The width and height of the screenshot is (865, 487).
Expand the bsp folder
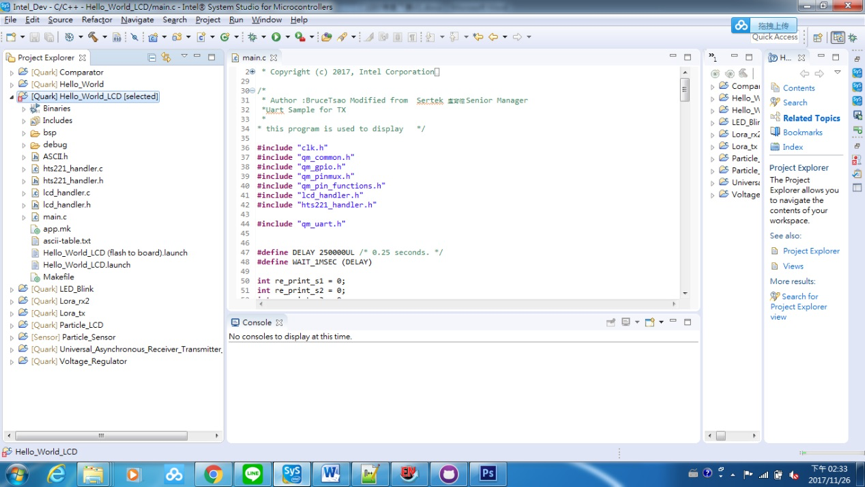24,133
